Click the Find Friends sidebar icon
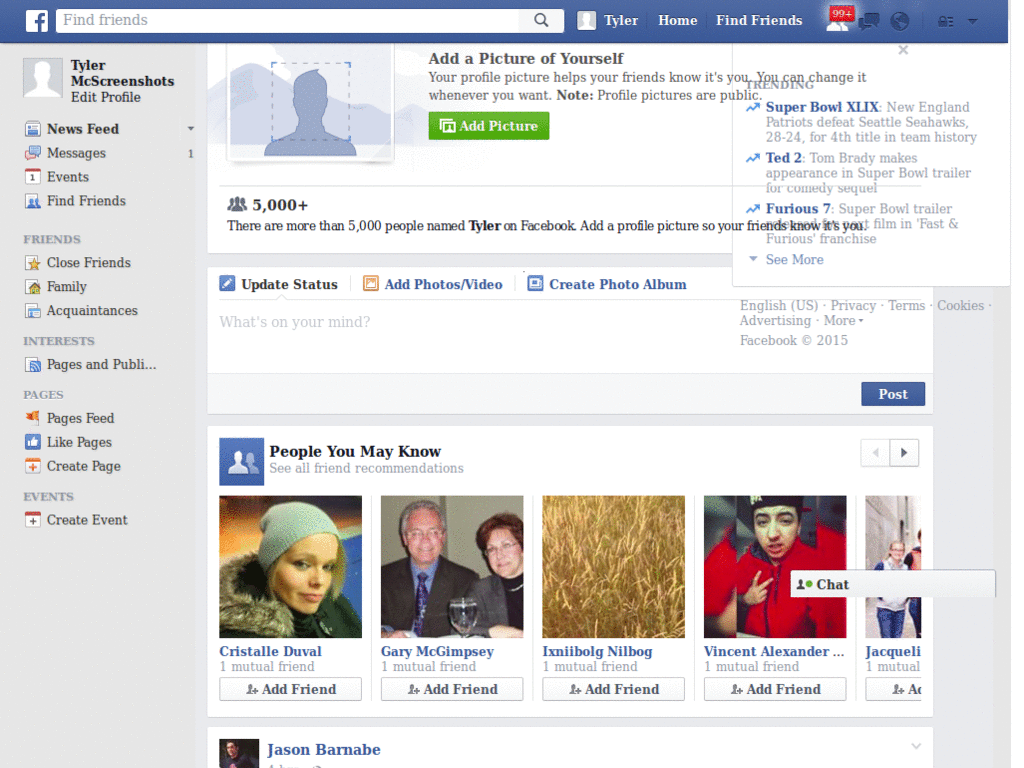The height and width of the screenshot is (768, 1024). tap(33, 201)
